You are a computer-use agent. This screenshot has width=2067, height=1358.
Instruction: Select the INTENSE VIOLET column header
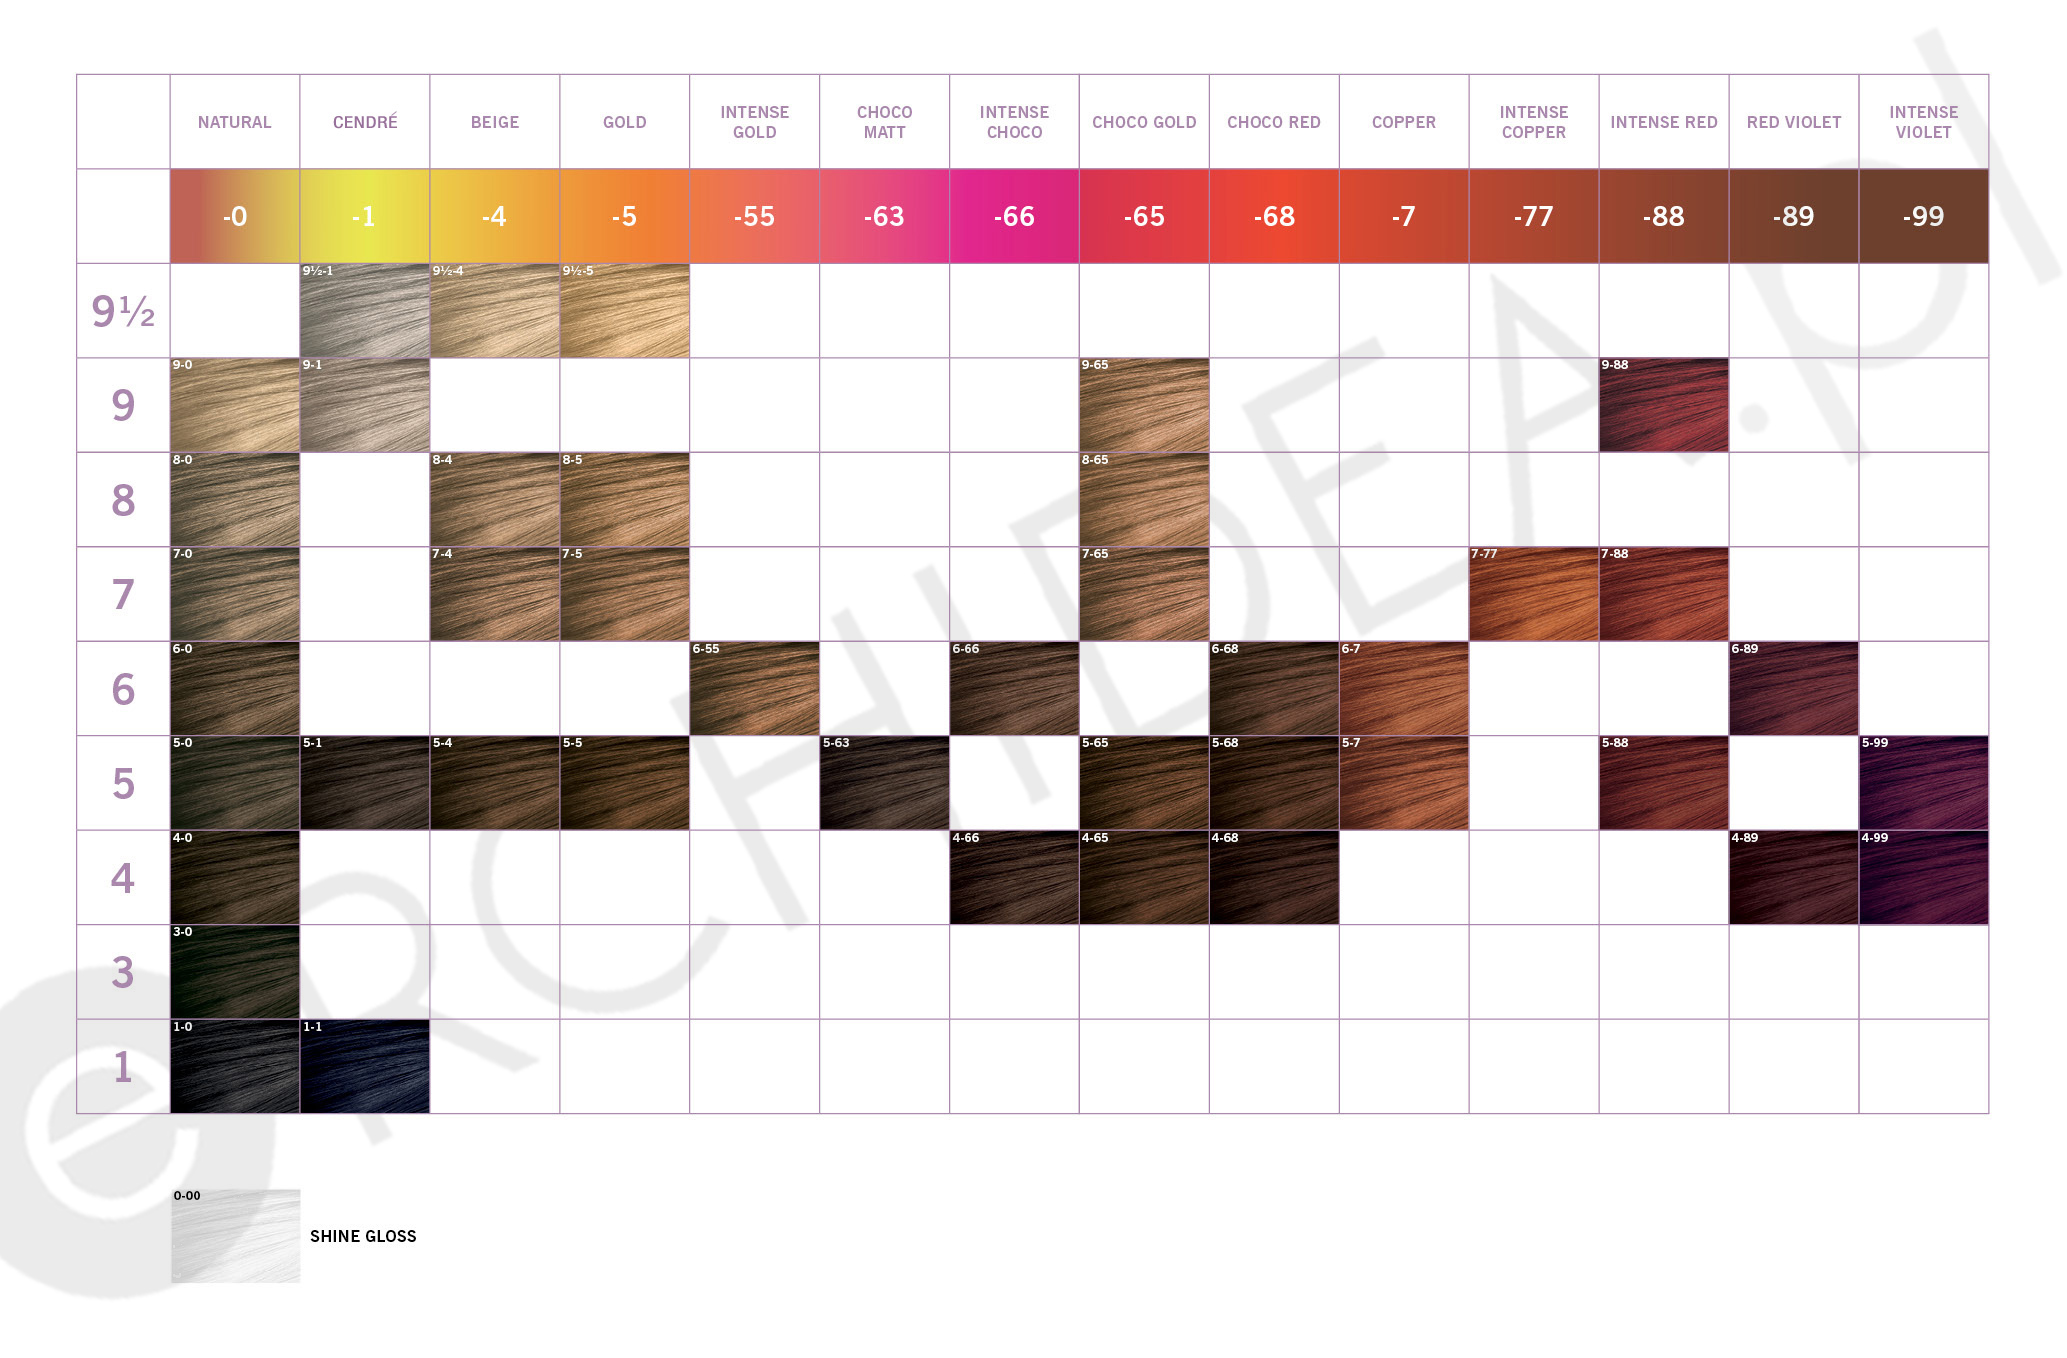tap(1924, 122)
